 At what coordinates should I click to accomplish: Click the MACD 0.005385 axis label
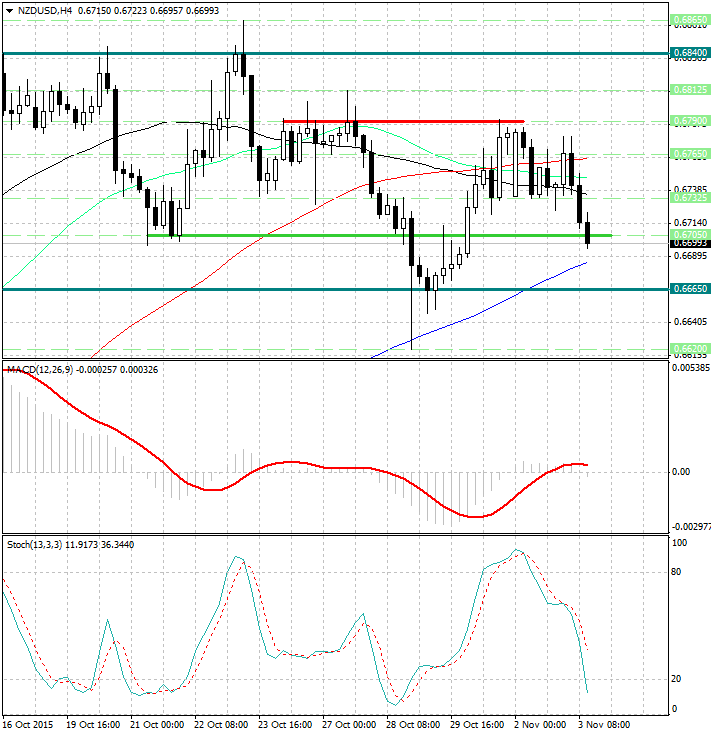pyautogui.click(x=691, y=368)
